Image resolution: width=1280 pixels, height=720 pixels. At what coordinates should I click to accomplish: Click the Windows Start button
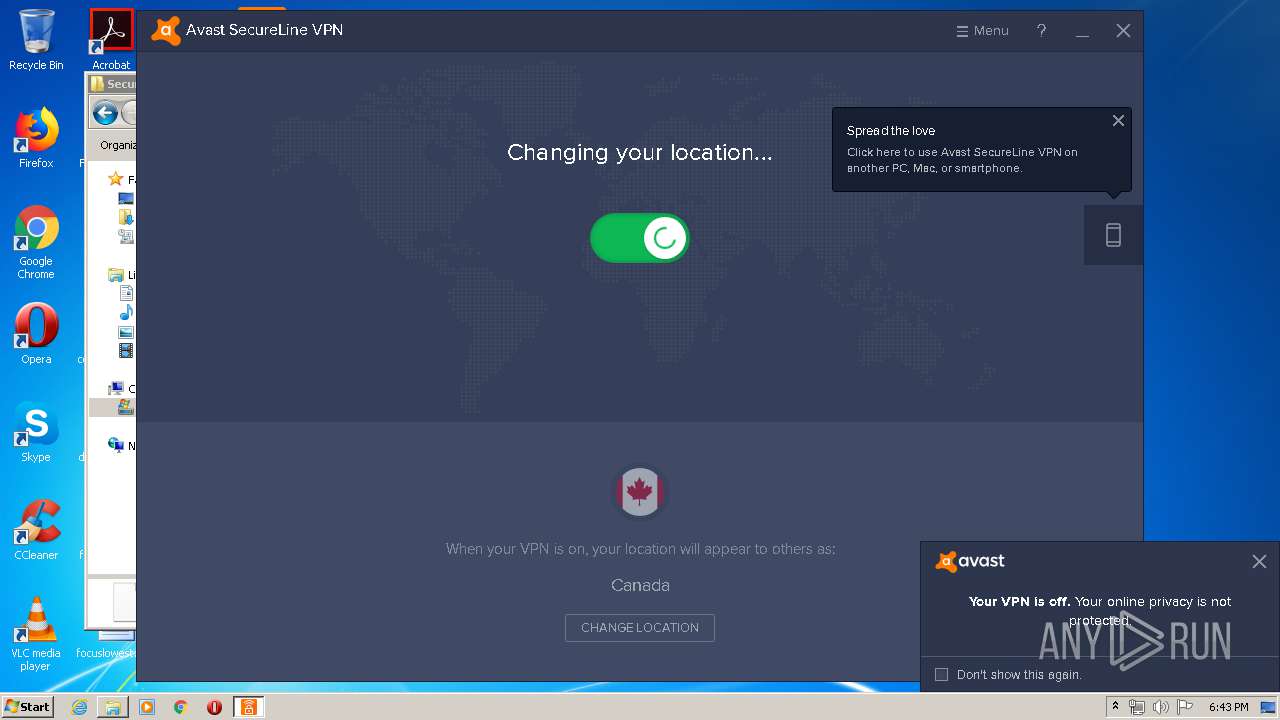(x=28, y=706)
